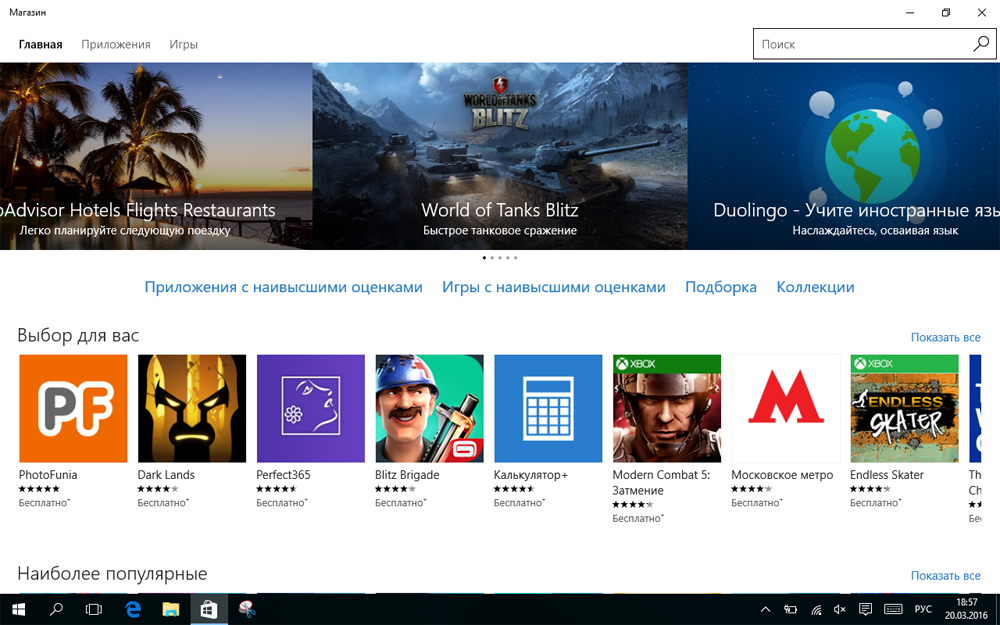1000x625 pixels.
Task: Open the PhotoFunia app icon
Action: [x=73, y=408]
